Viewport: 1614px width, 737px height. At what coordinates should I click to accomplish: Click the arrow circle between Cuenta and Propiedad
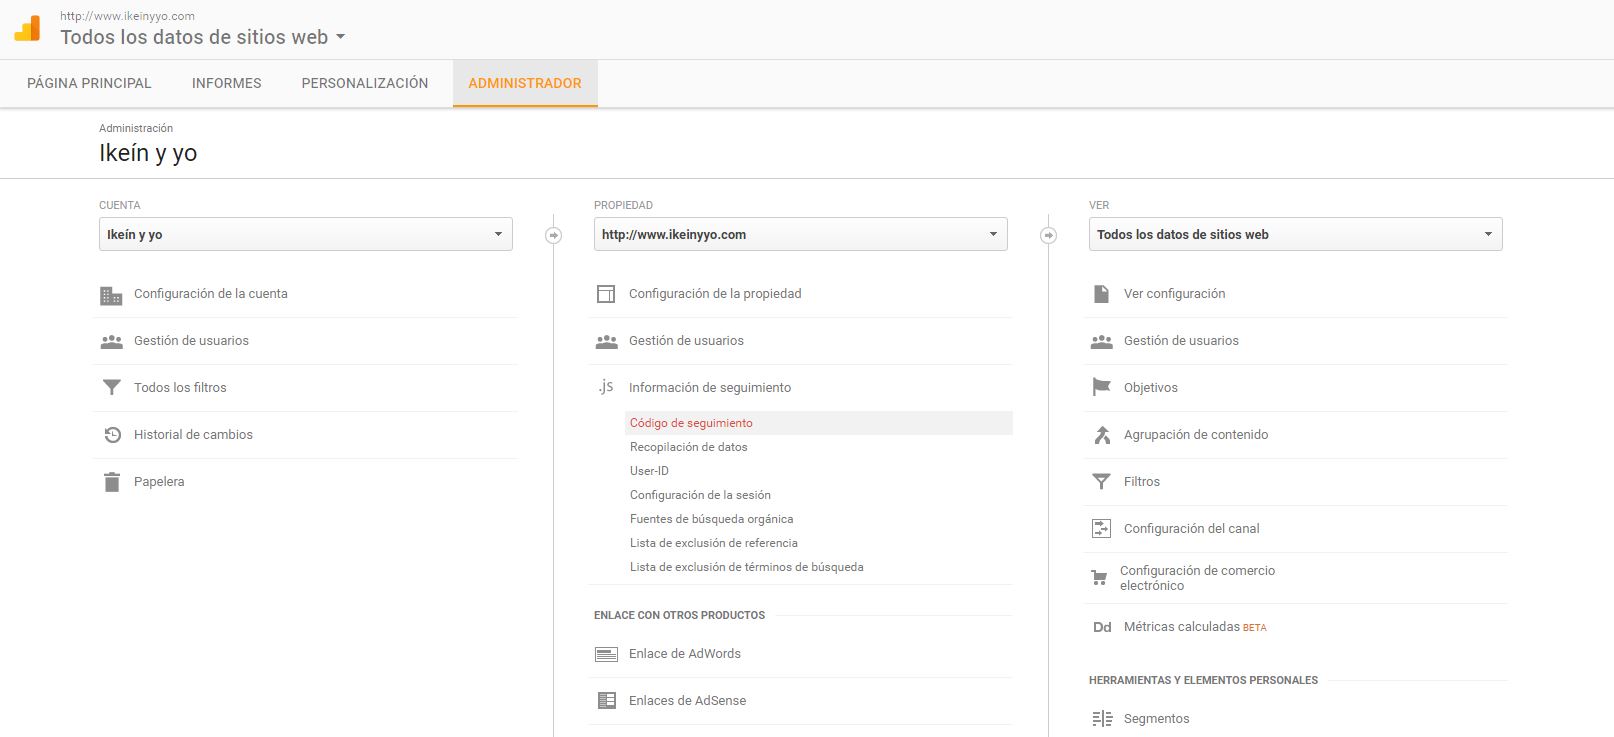coord(553,236)
